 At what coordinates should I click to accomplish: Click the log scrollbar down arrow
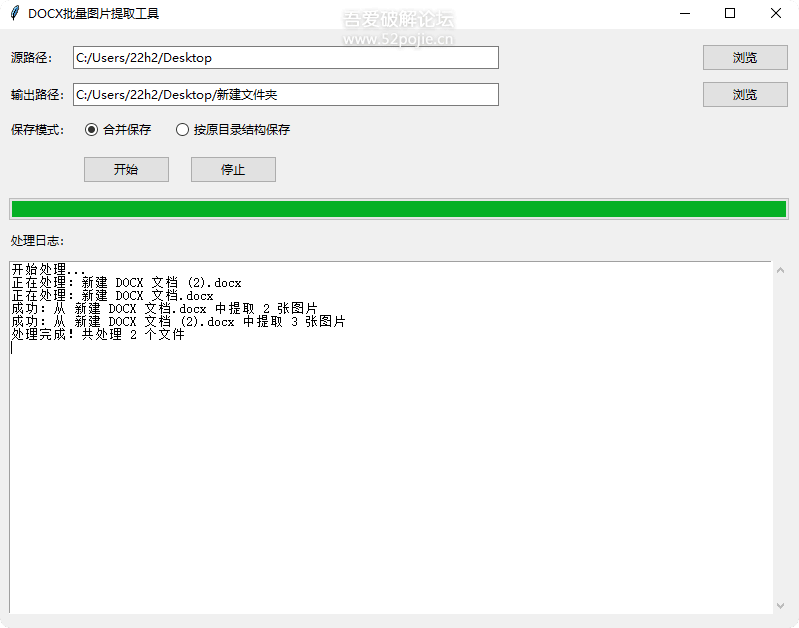780,606
